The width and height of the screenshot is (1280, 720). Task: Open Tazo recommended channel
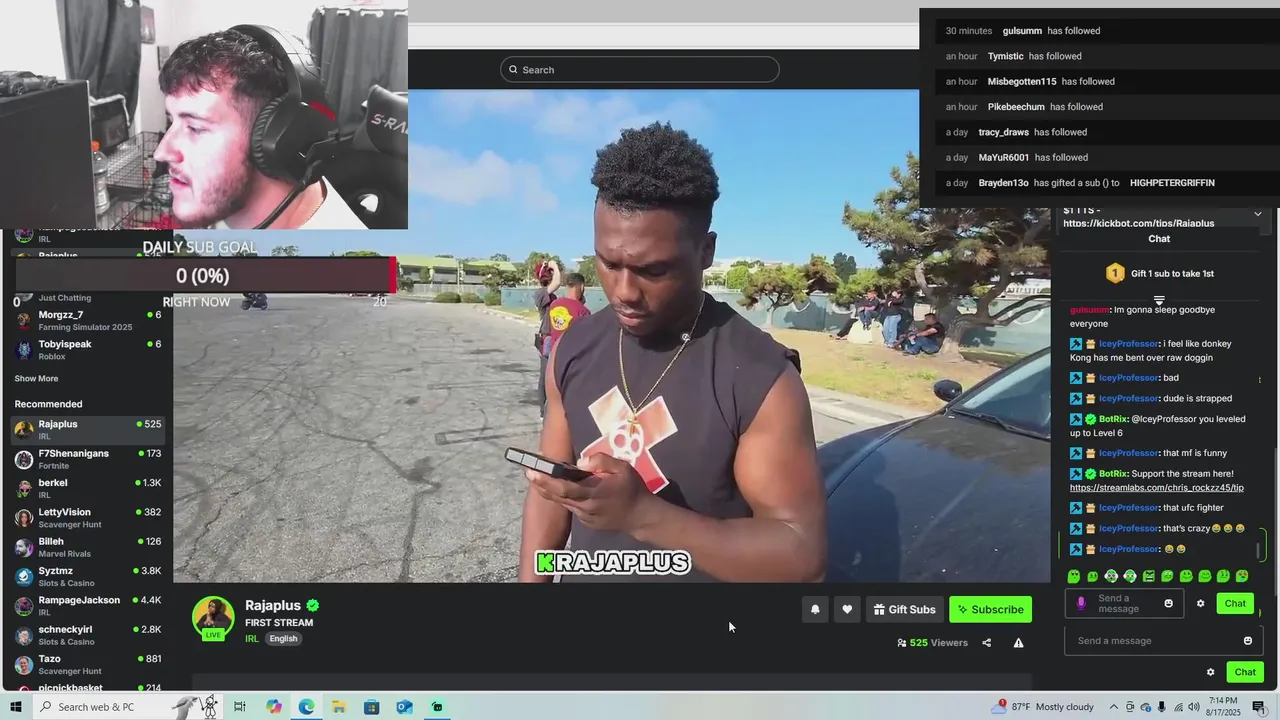88,664
